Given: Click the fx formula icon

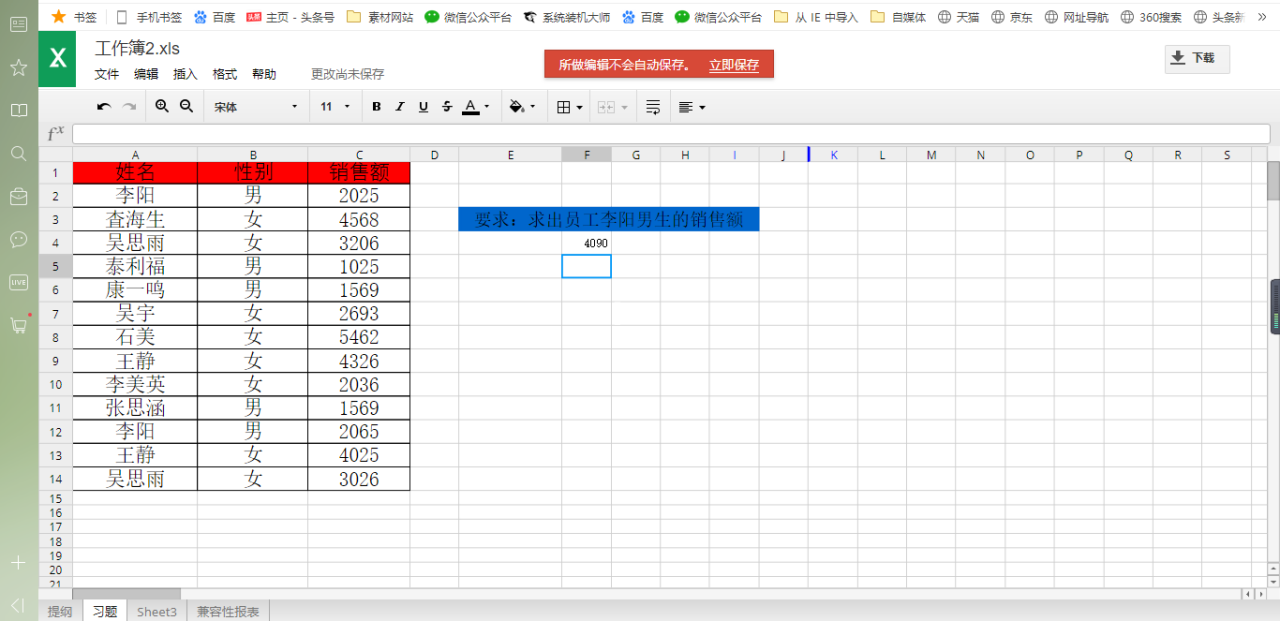Looking at the screenshot, I should click(x=56, y=133).
